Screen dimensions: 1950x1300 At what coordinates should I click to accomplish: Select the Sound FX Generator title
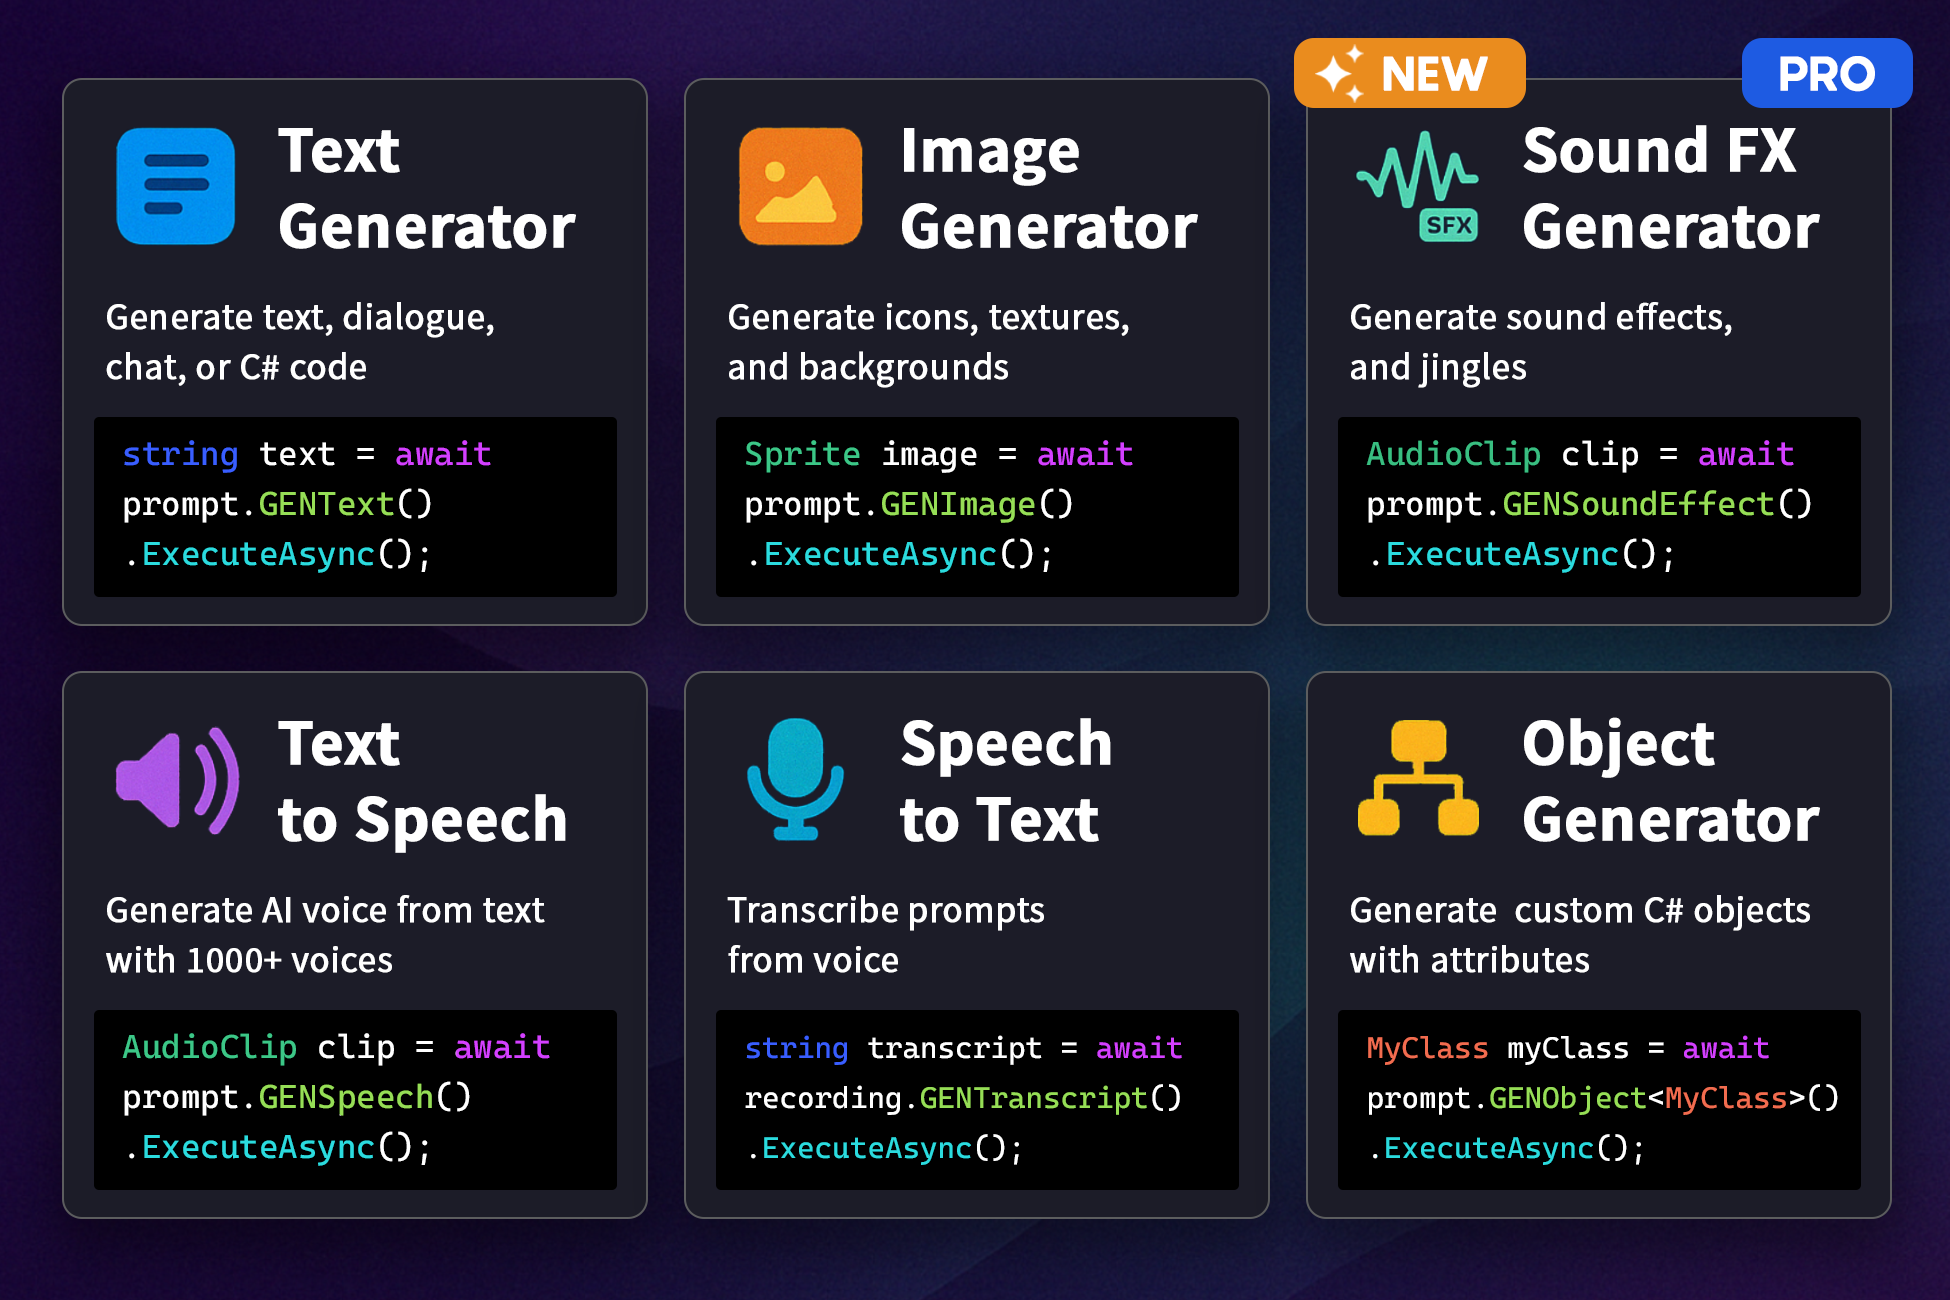click(x=1670, y=188)
